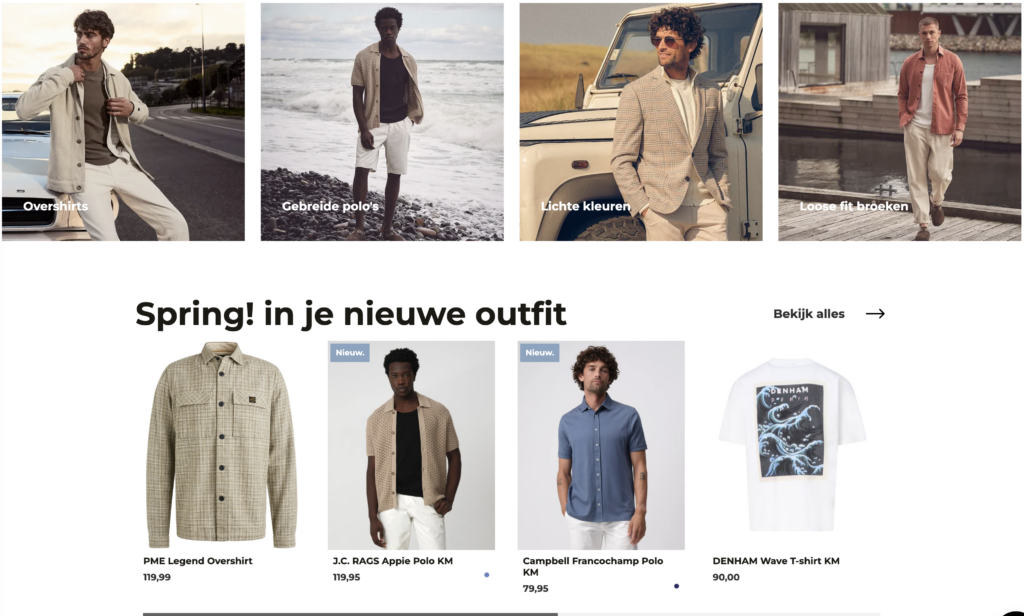Click the J.C. RAGS Appie Polo KM title
The height and width of the screenshot is (616, 1024).
[392, 560]
